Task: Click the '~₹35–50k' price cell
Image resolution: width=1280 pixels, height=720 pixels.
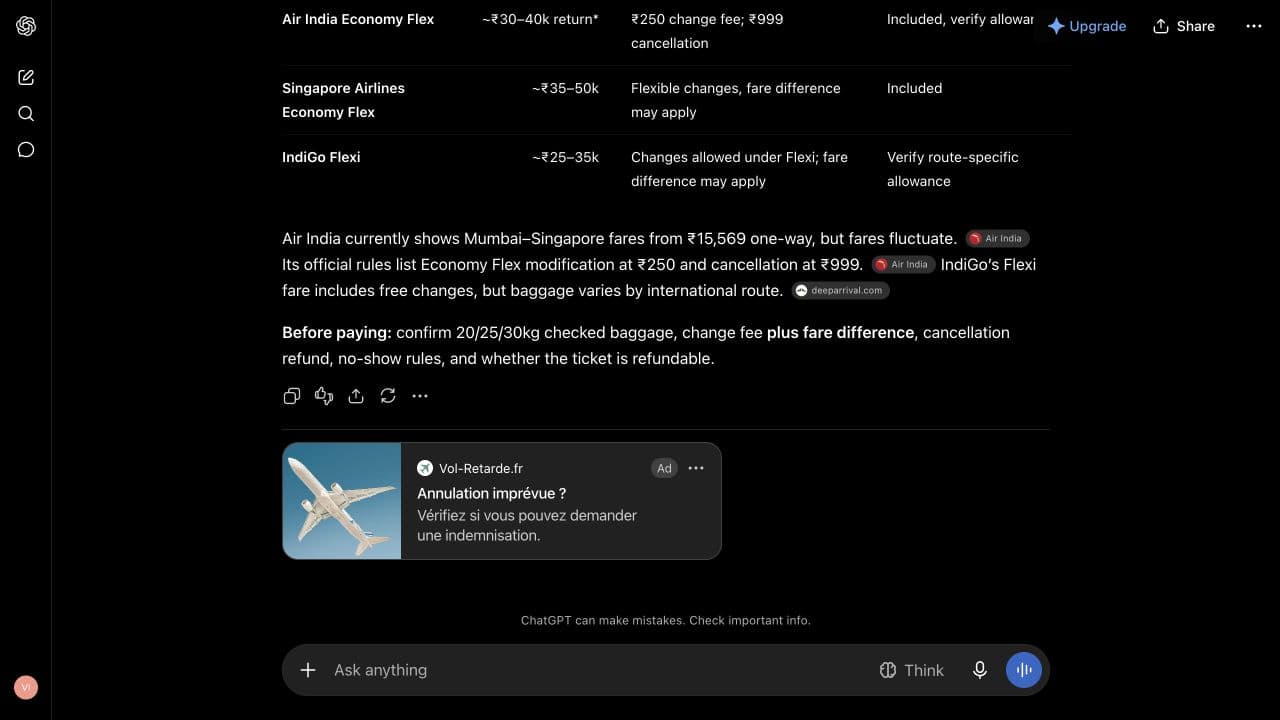Action: [565, 88]
